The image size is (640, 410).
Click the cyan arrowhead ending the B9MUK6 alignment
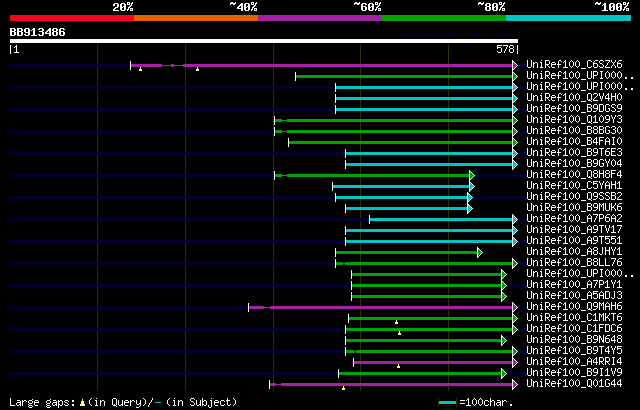tap(470, 208)
